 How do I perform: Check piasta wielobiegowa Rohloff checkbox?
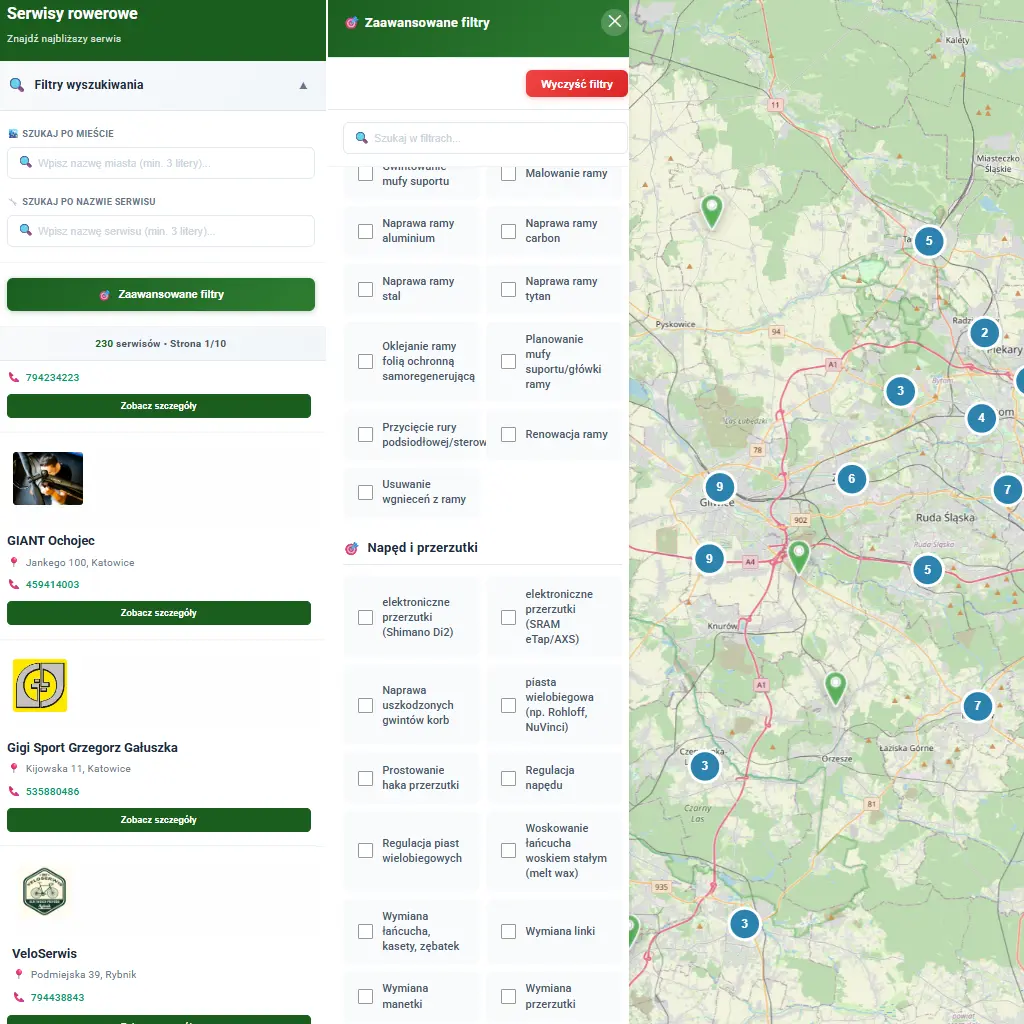coord(508,705)
